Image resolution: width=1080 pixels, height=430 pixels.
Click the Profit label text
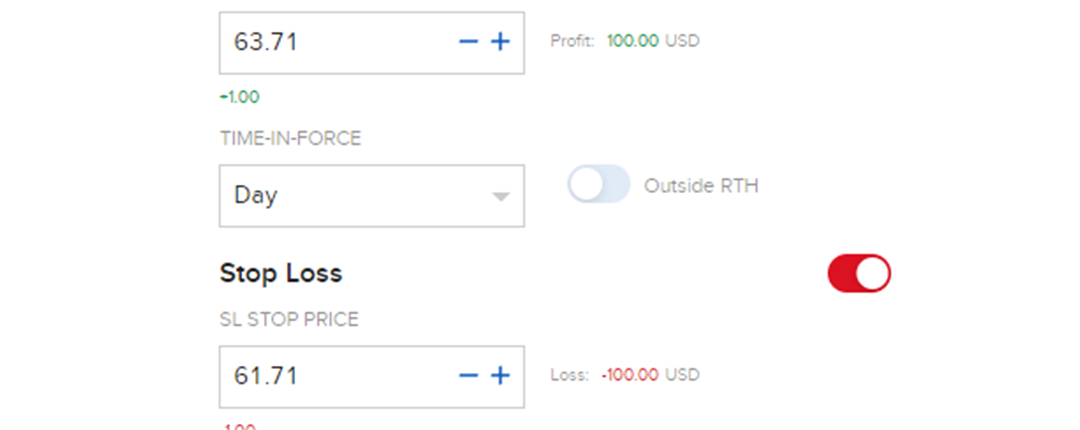click(572, 42)
